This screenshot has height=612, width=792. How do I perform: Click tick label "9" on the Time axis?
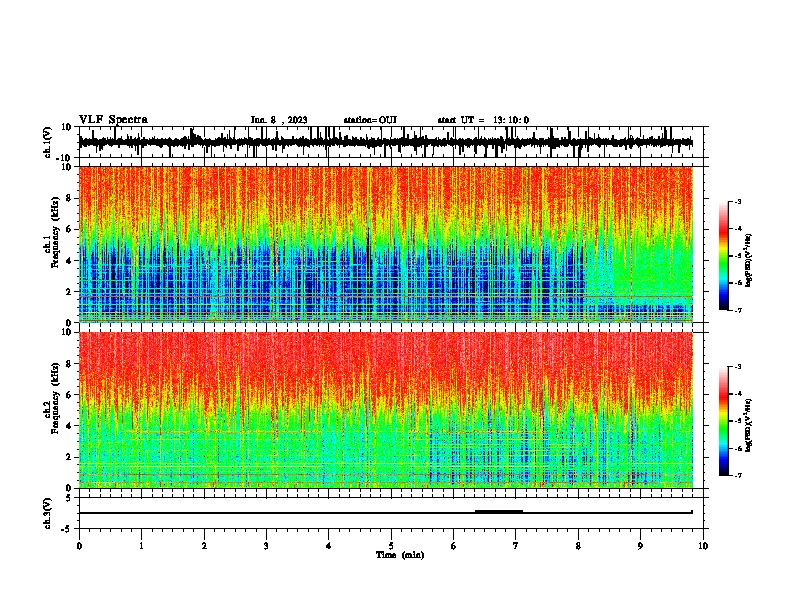coord(640,546)
